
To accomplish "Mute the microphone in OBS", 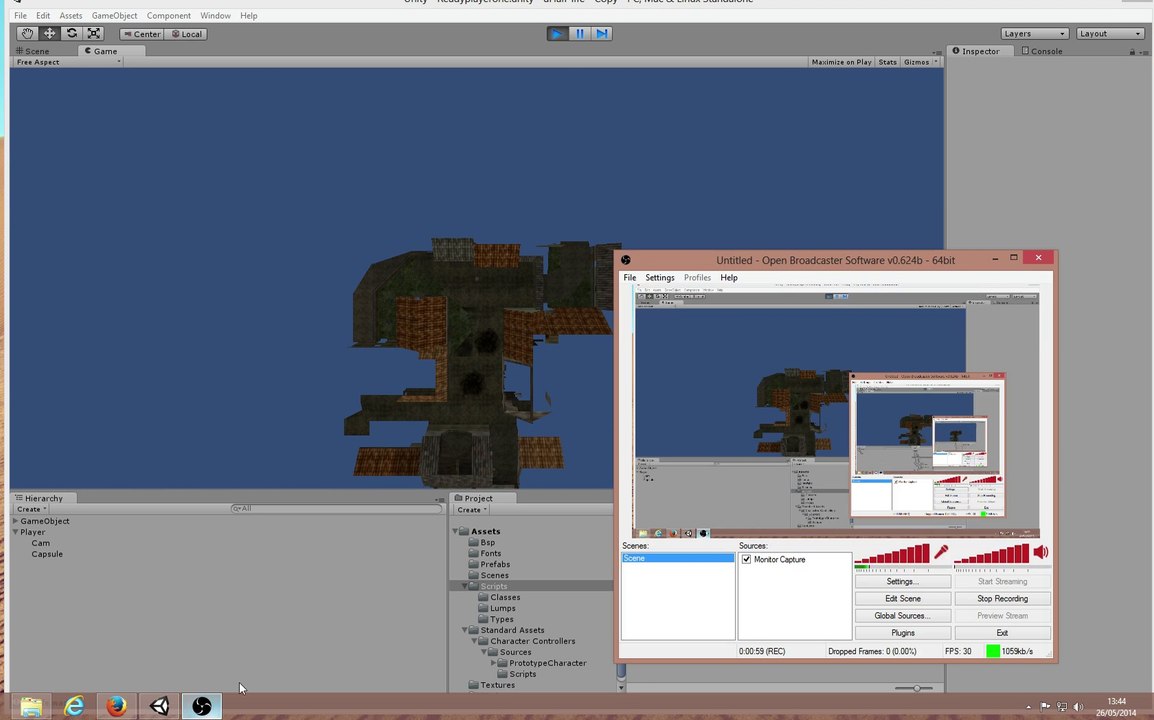I will [941, 552].
